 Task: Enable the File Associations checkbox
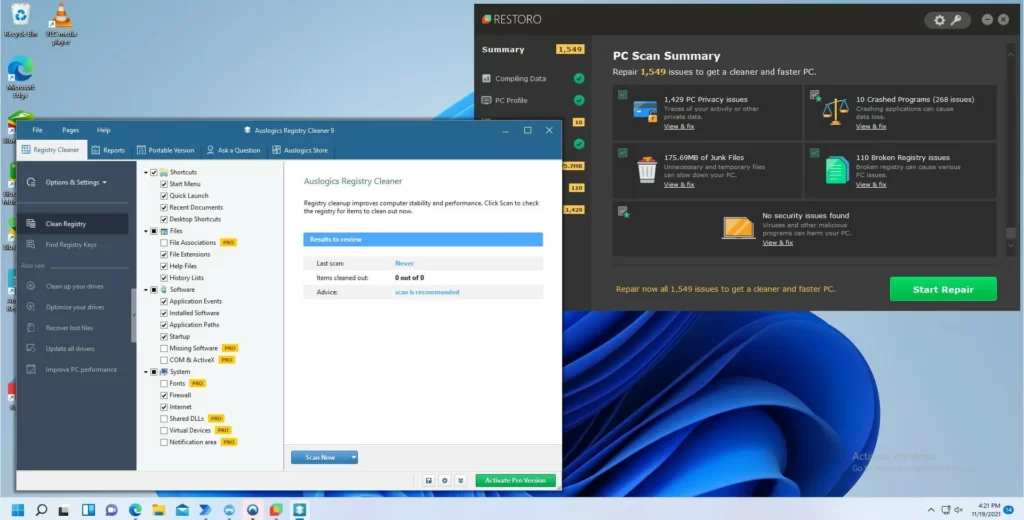pyautogui.click(x=164, y=243)
